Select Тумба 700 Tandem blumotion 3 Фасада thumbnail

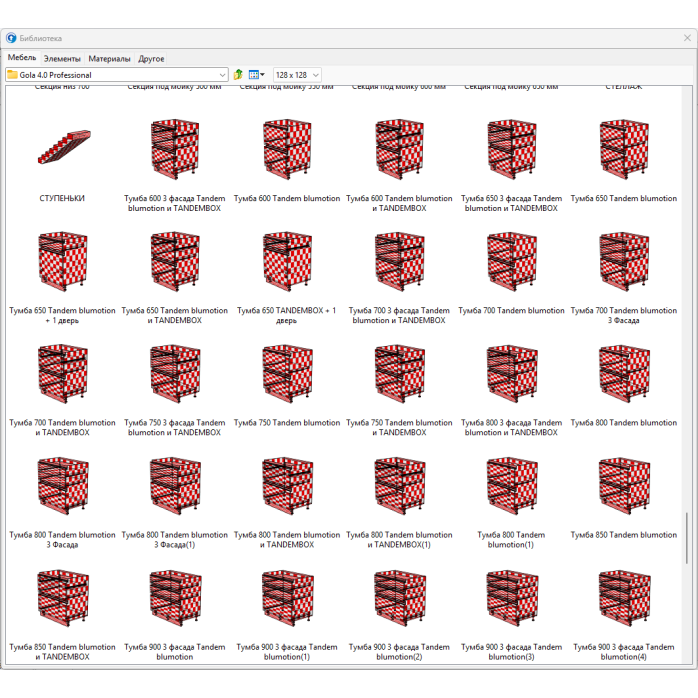point(624,261)
